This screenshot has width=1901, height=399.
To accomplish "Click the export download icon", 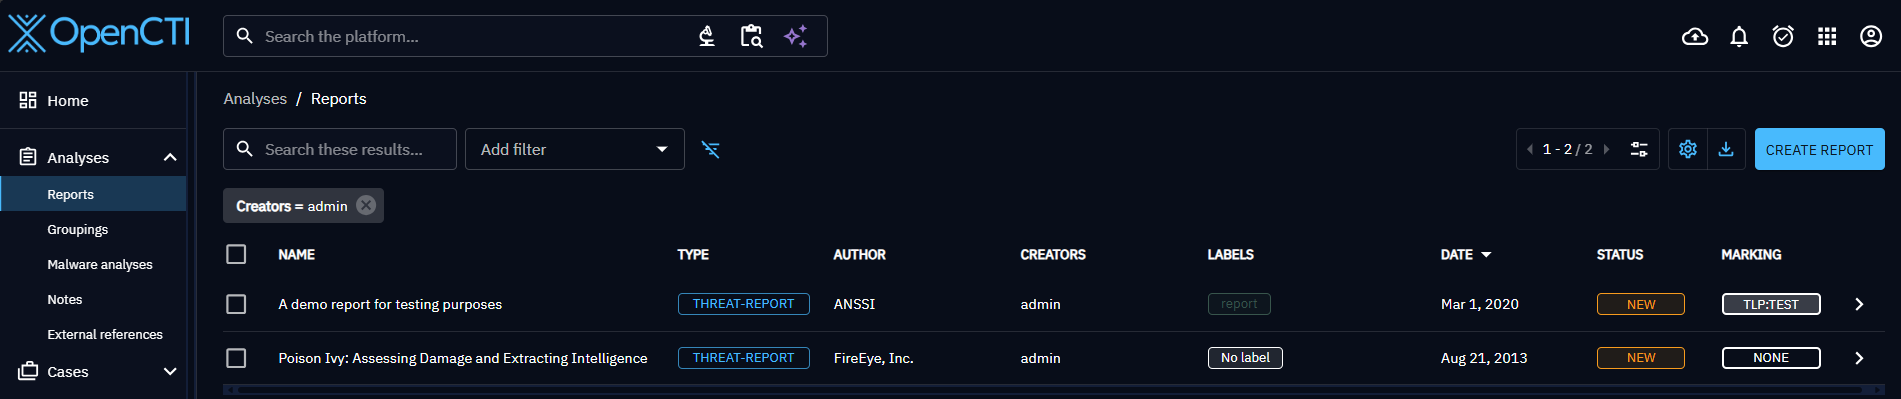I will click(1726, 149).
